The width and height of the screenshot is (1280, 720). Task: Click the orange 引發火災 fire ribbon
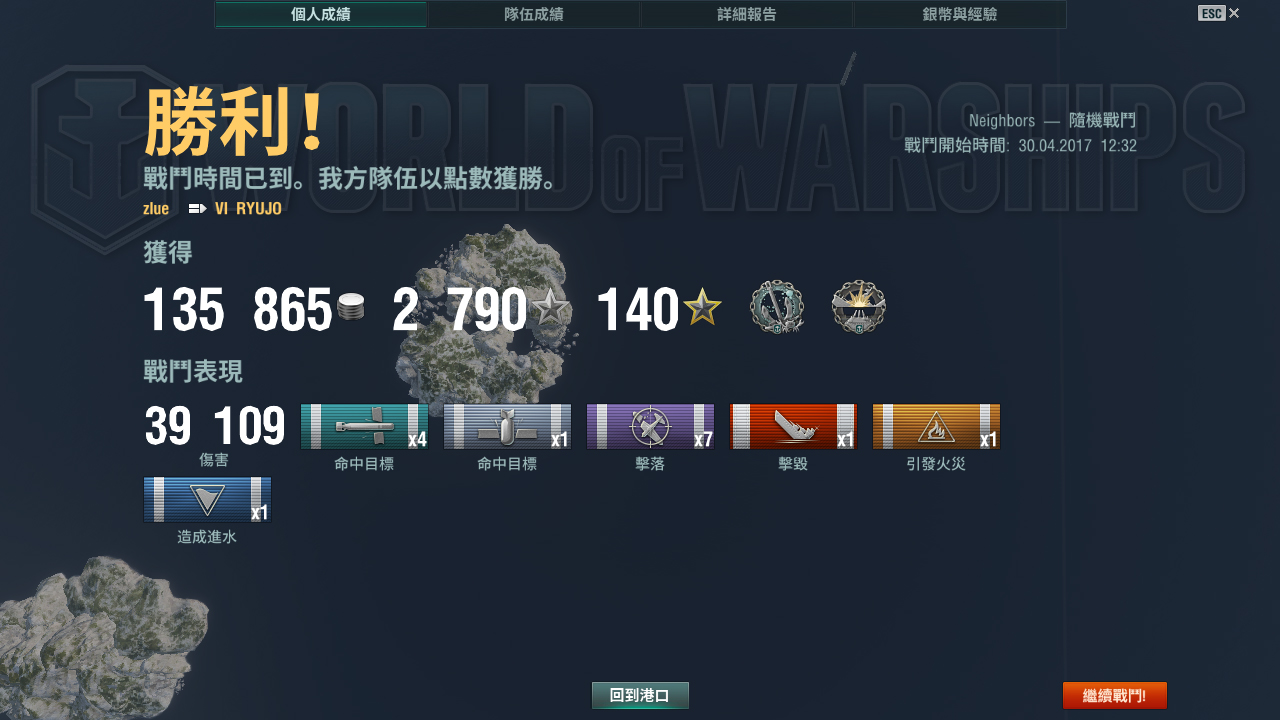(x=936, y=427)
